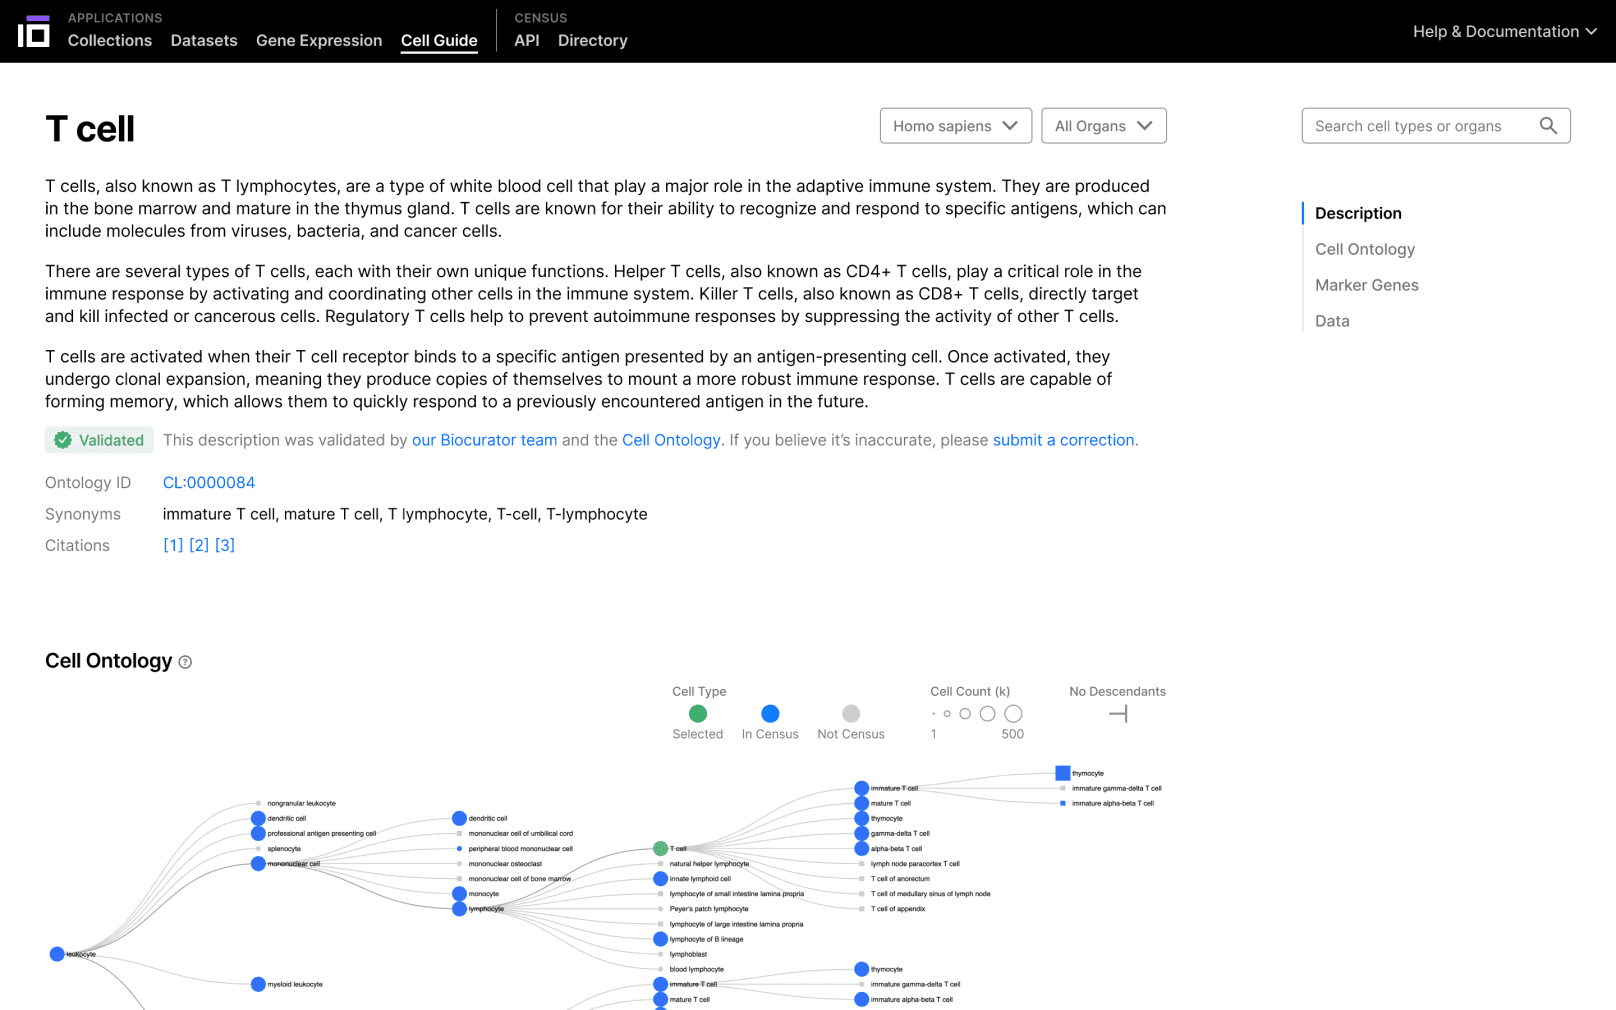This screenshot has width=1616, height=1010.
Task: Click the leukocyte root node circle
Action: pos(57,954)
